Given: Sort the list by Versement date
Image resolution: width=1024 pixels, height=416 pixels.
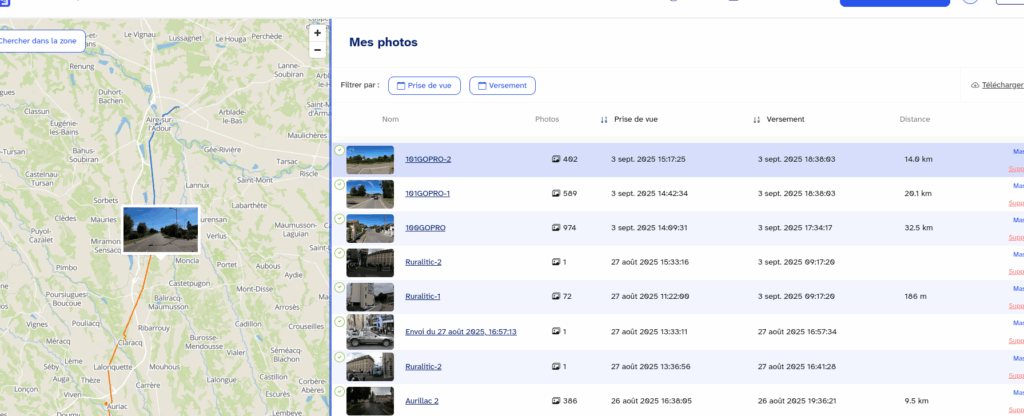Looking at the screenshot, I should coord(757,120).
